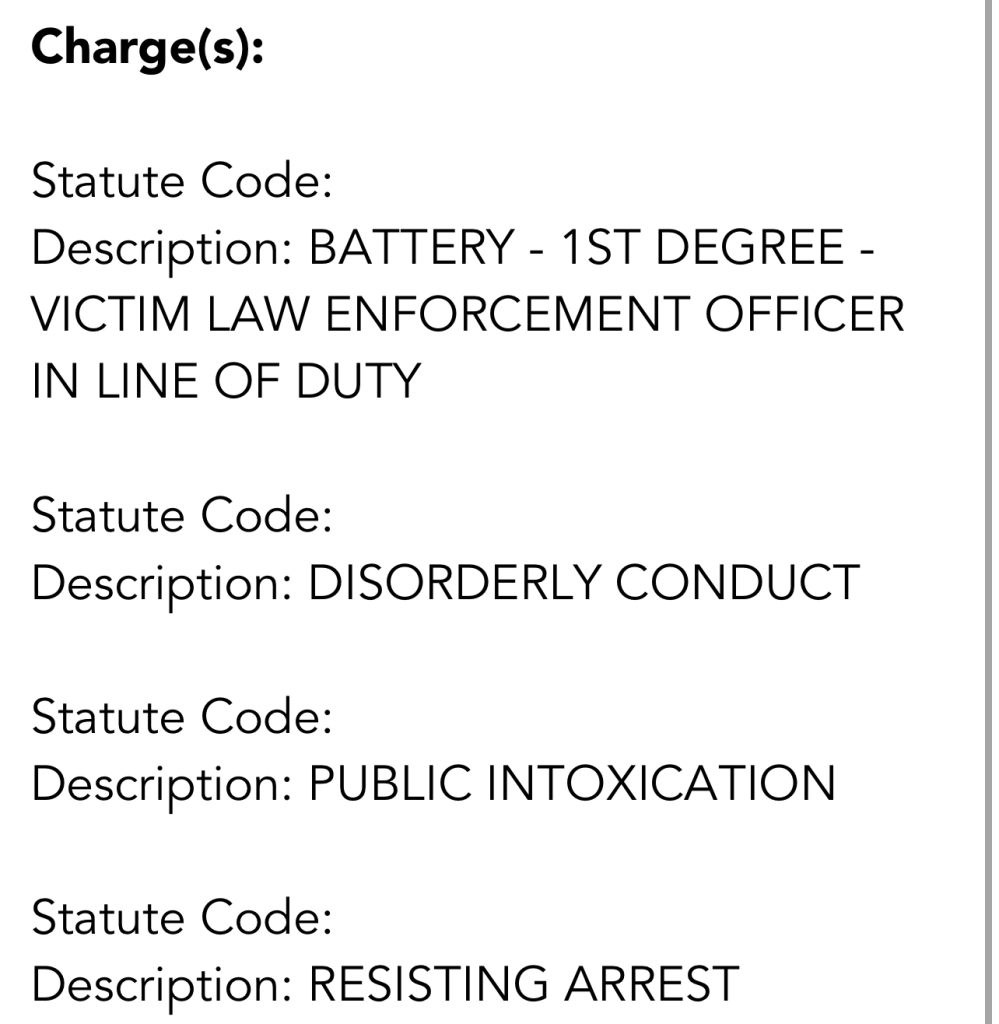This screenshot has width=999, height=1024.
Task: Click the Statute Code label above Disorderly Conduct
Action: [181, 517]
